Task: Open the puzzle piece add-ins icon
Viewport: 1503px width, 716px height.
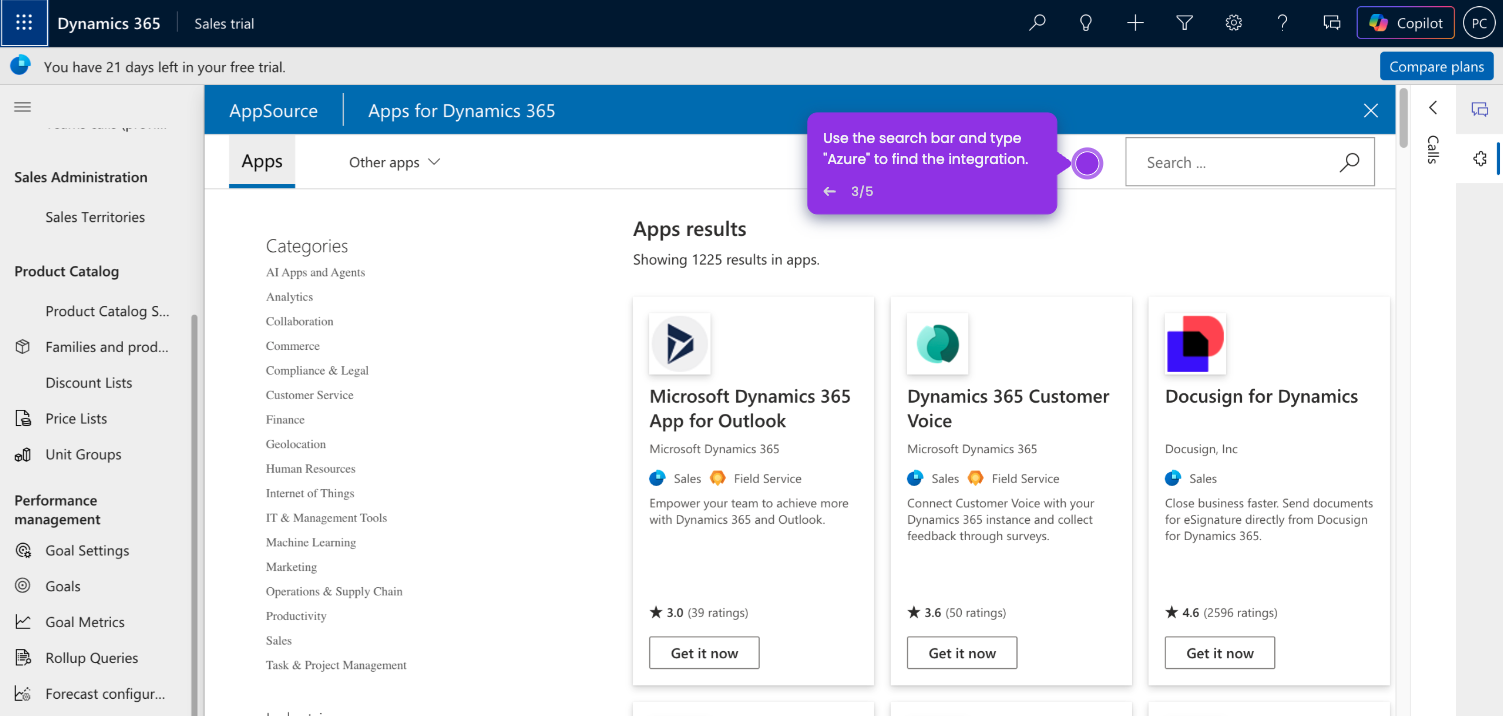Action: click(1480, 159)
